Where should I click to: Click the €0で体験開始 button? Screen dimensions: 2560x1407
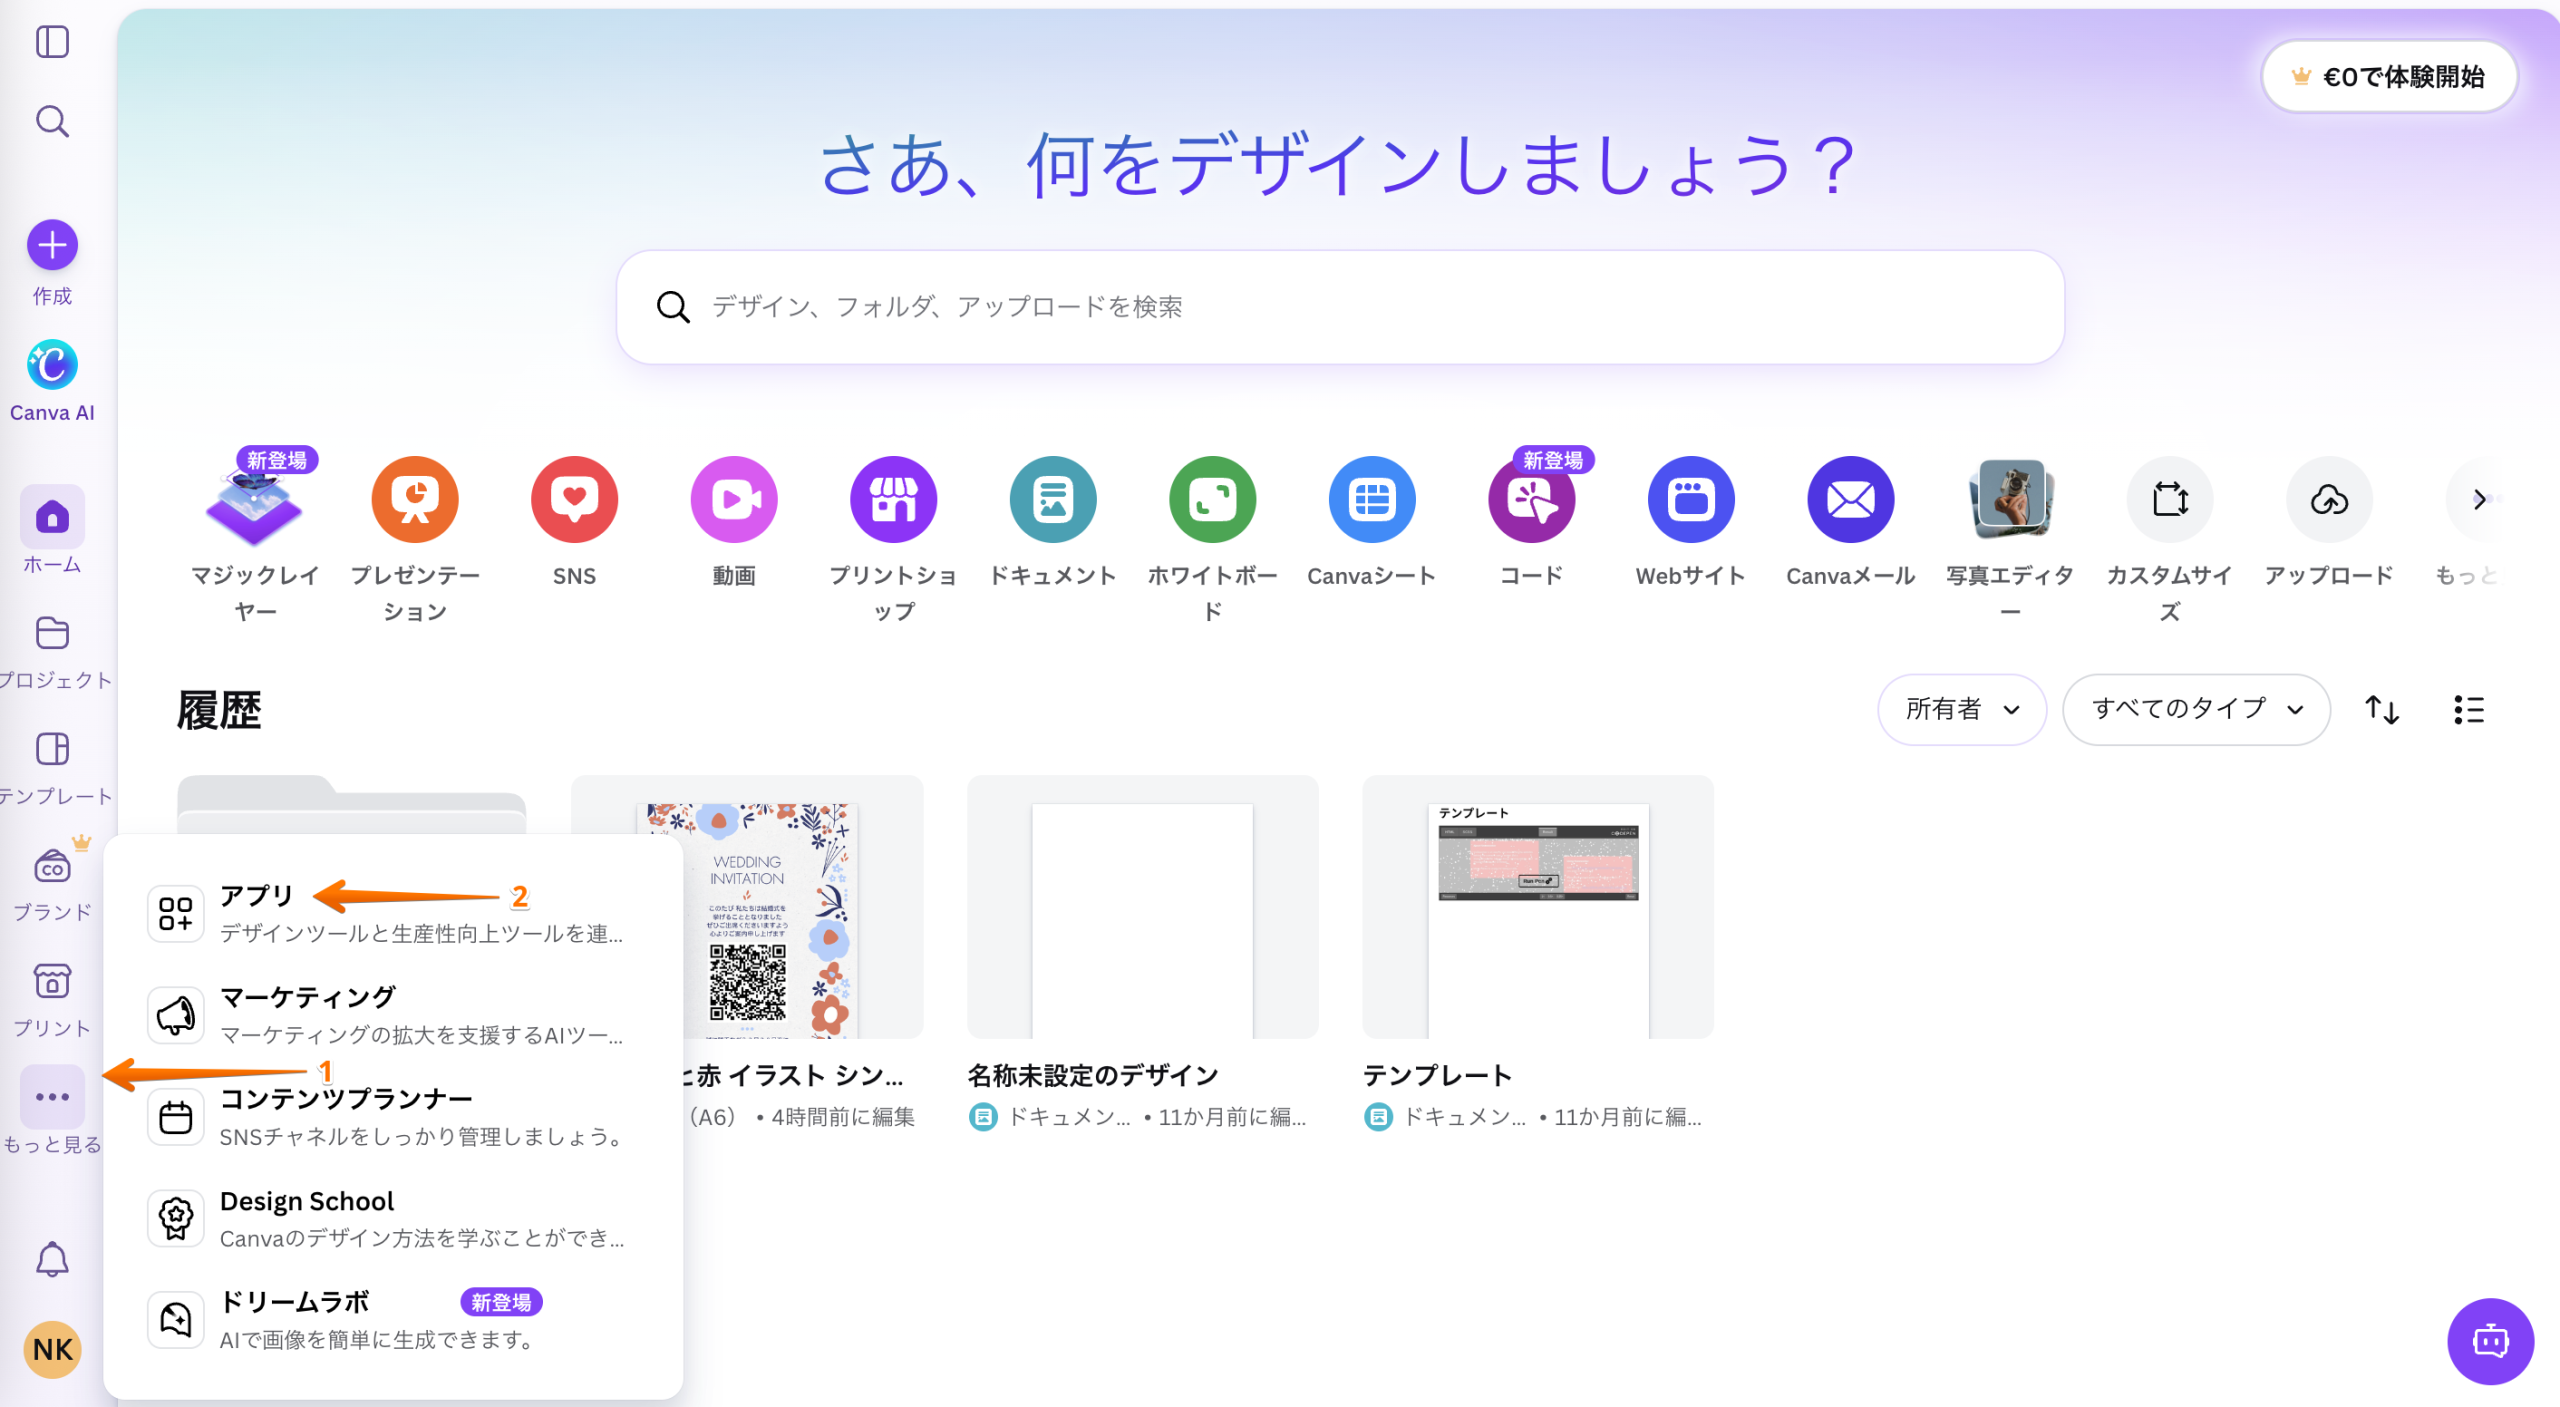click(2389, 76)
